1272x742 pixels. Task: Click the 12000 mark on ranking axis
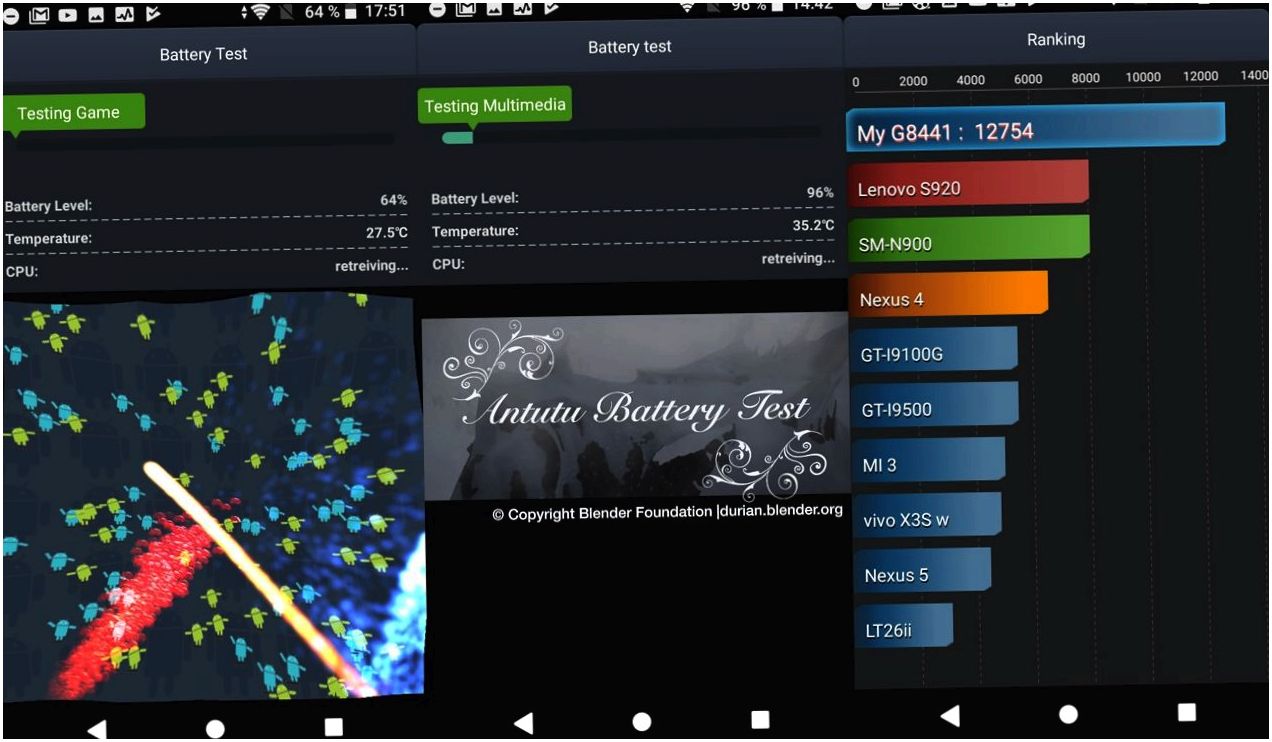pos(1201,76)
